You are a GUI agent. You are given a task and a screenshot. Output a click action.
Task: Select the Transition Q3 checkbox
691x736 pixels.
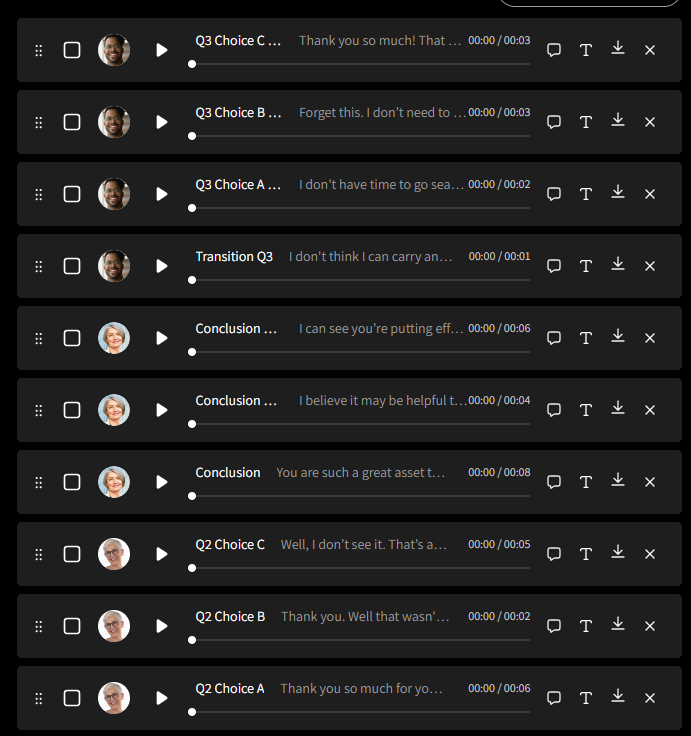pyautogui.click(x=72, y=266)
